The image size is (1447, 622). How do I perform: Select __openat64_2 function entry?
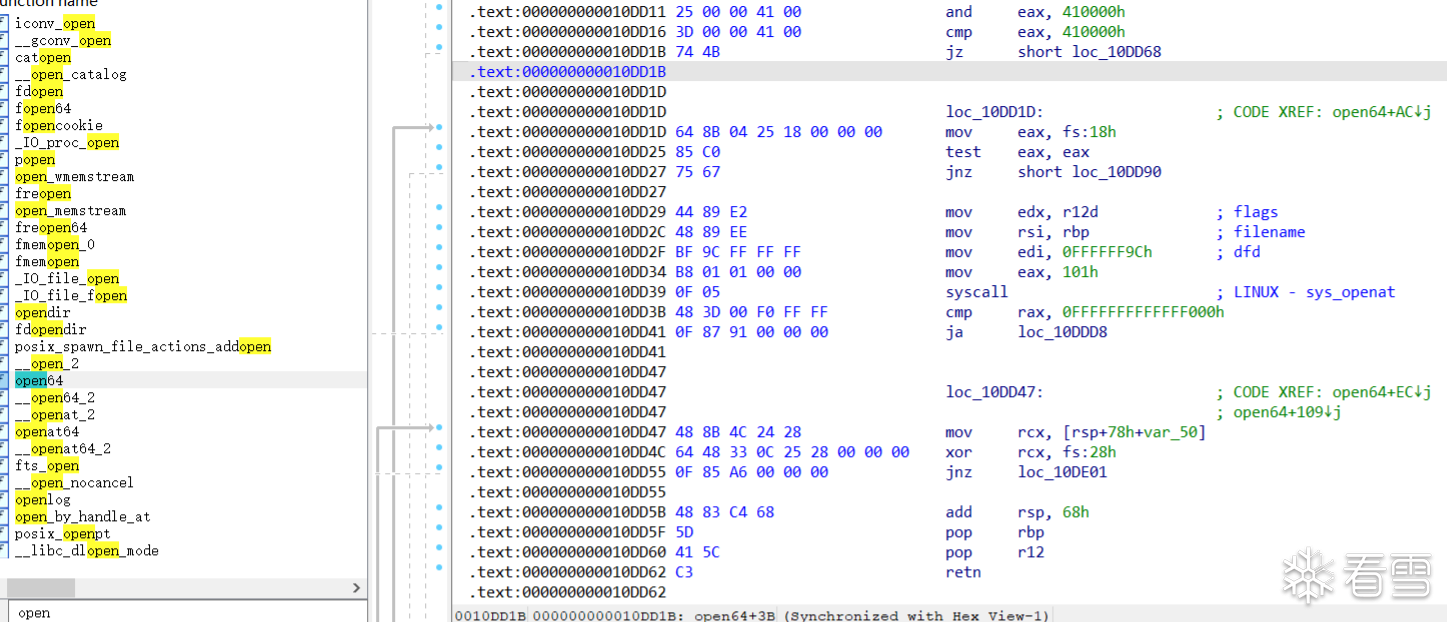62,448
